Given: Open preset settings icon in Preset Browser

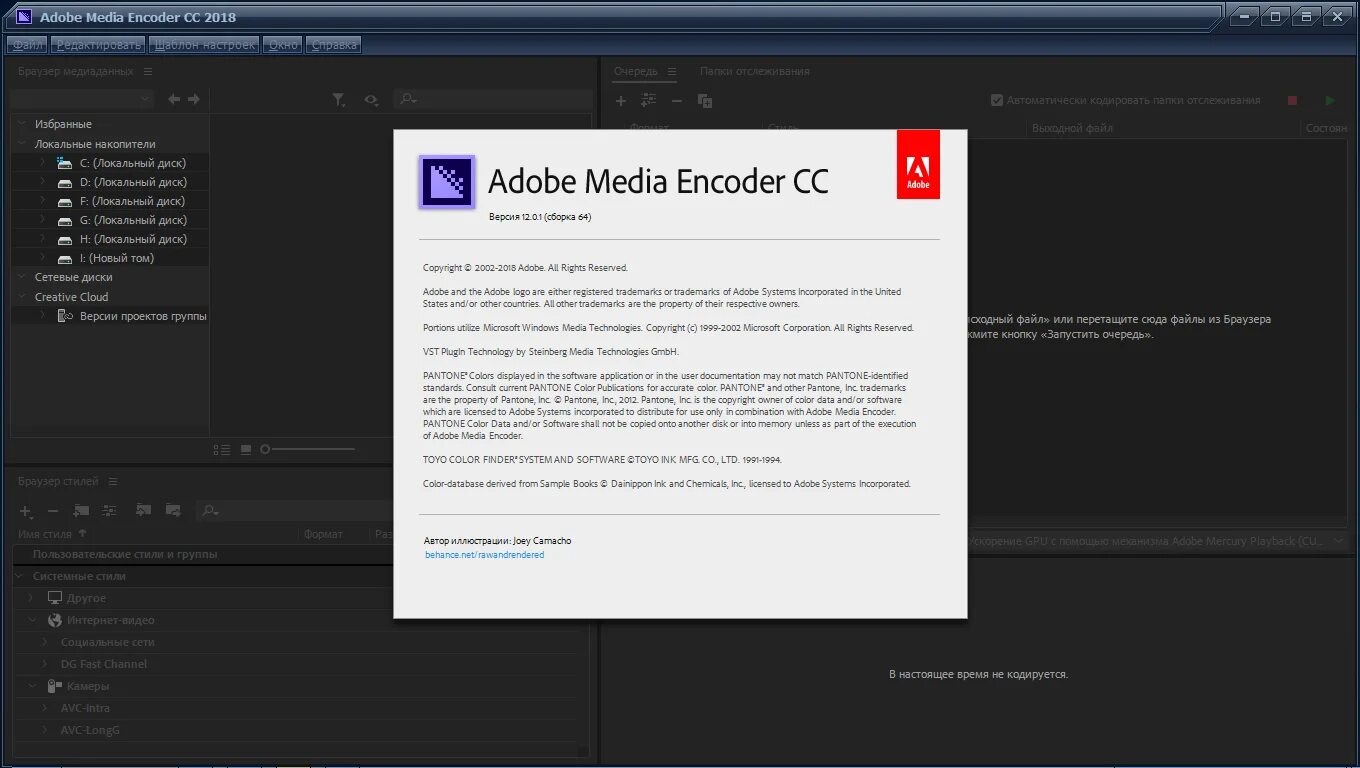Looking at the screenshot, I should (109, 511).
